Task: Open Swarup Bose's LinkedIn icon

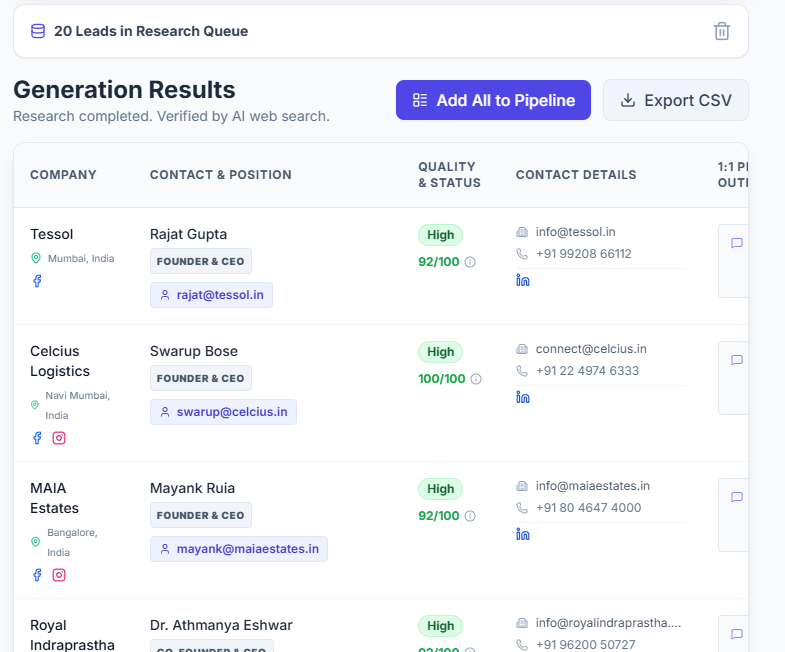Action: point(523,398)
